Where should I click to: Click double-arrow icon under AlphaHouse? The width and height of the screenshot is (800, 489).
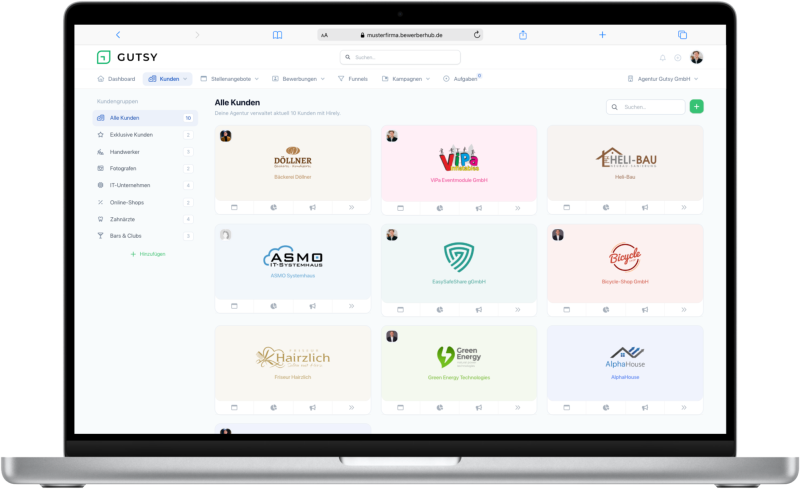pos(684,407)
